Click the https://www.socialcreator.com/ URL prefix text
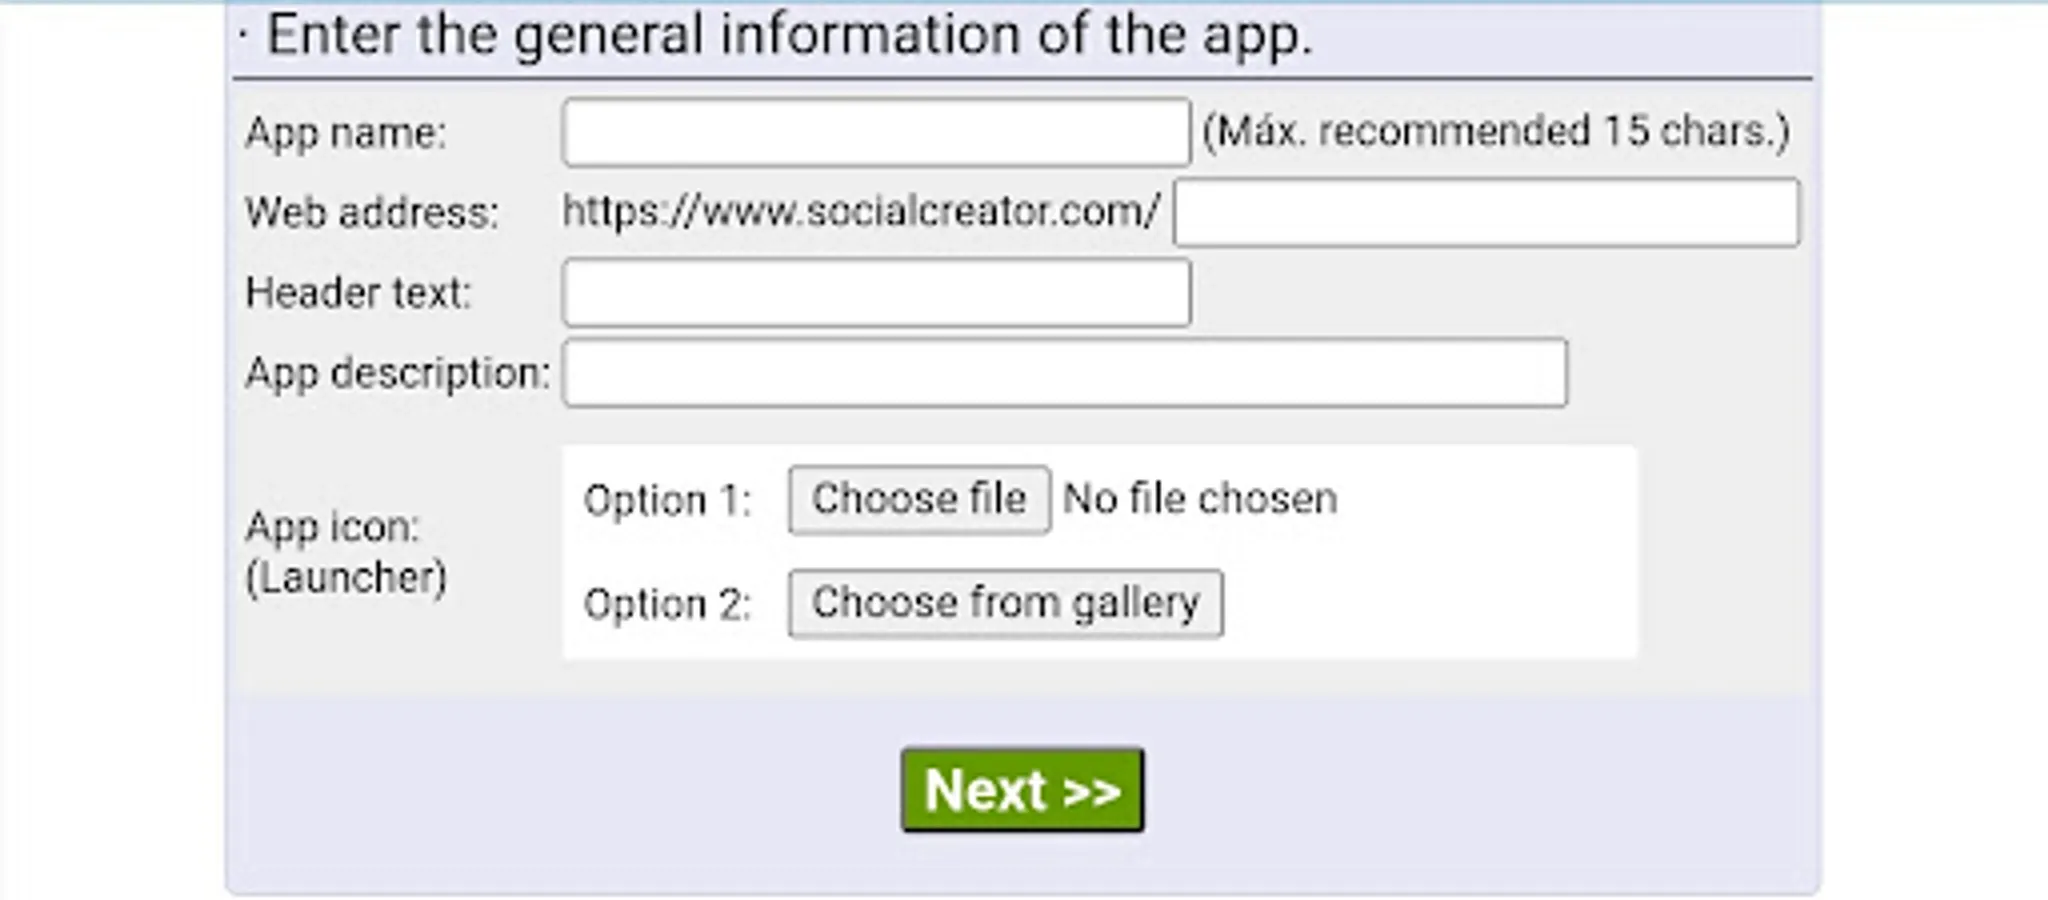 (861, 212)
